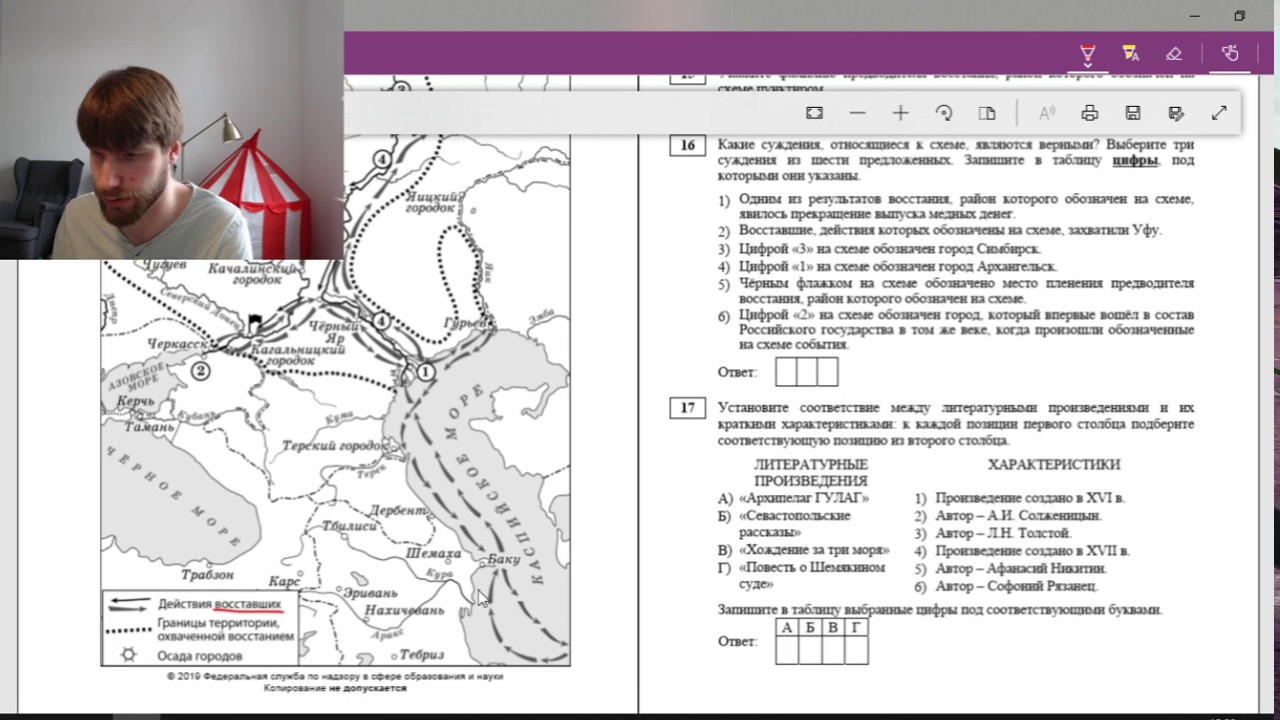Click the answer cell under column В
The image size is (1280, 720).
pos(833,650)
